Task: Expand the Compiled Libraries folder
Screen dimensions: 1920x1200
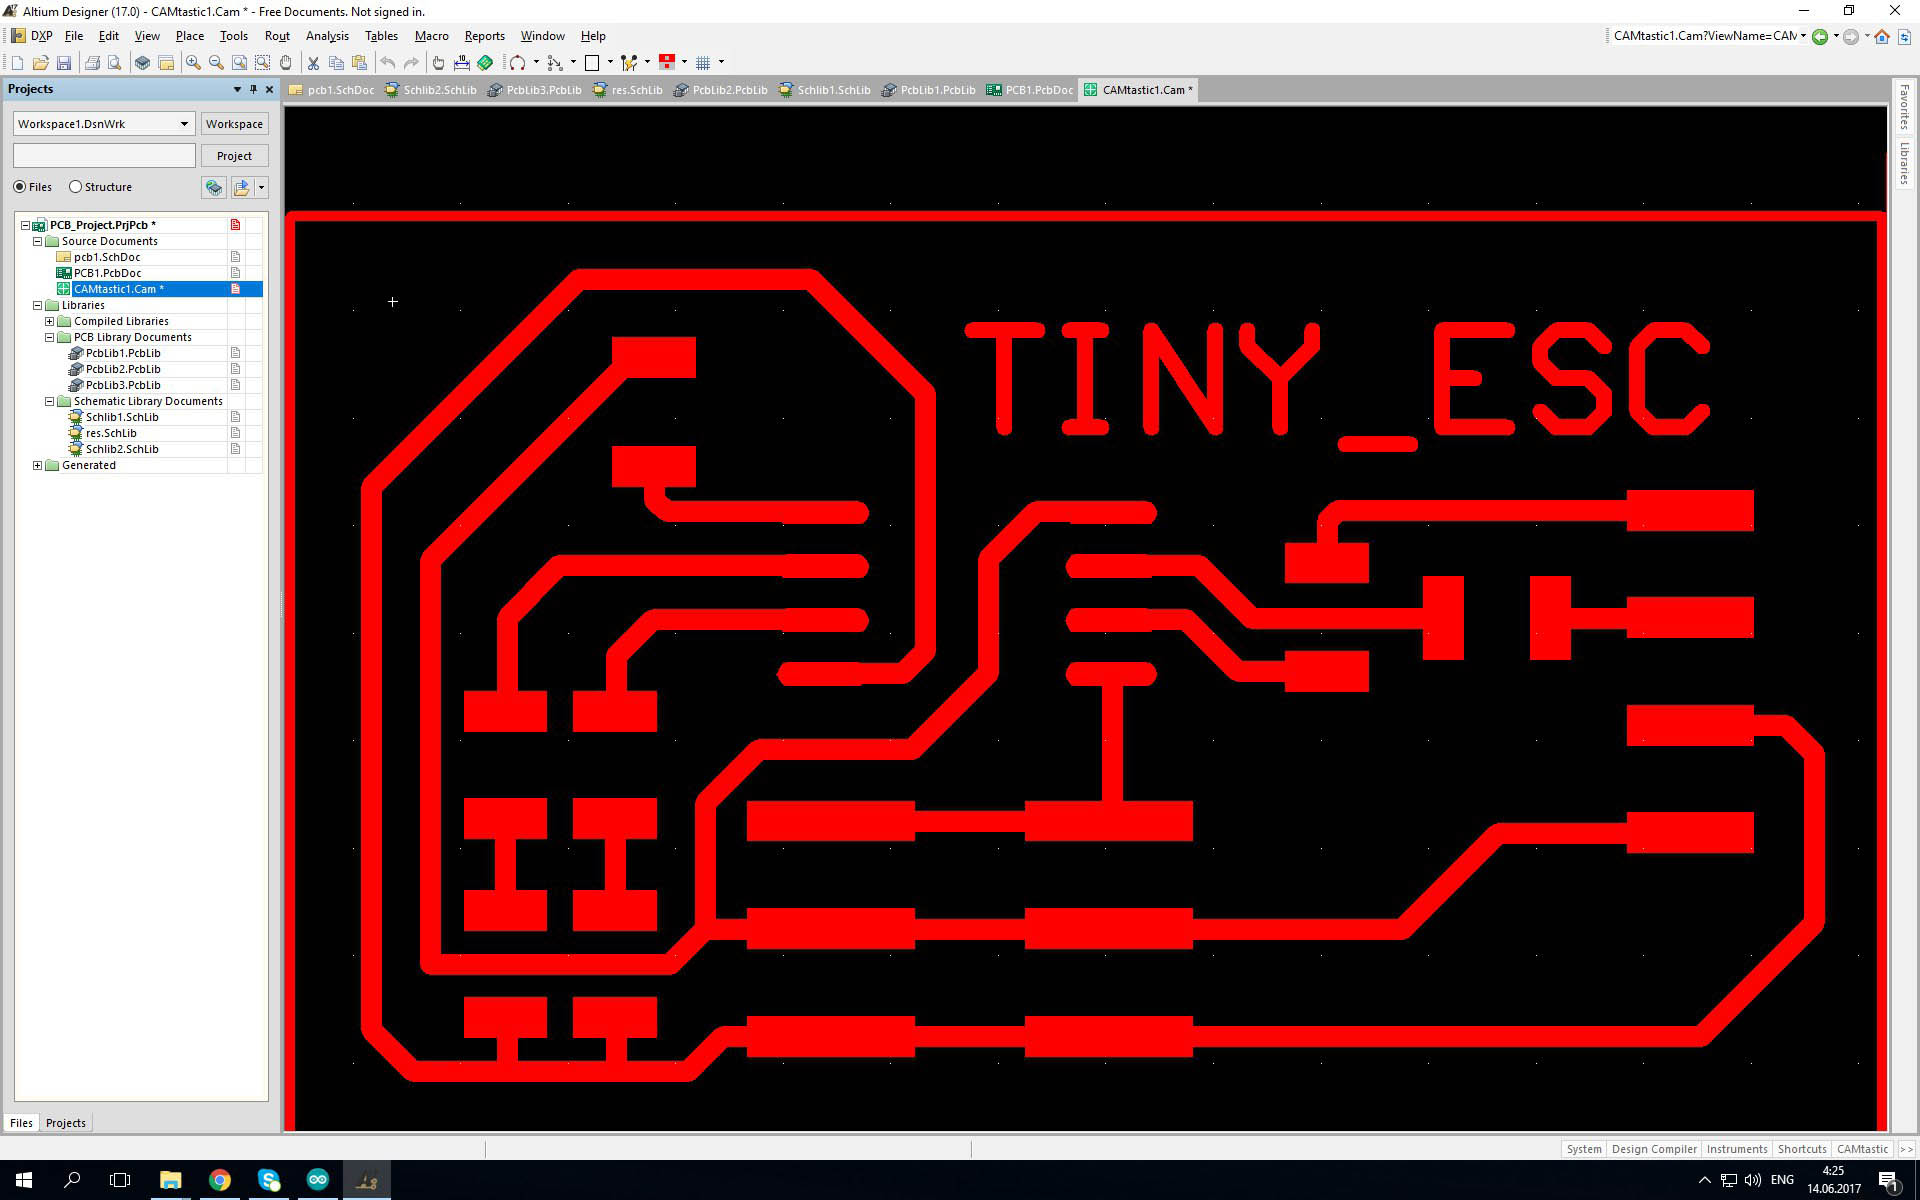Action: [x=49, y=321]
